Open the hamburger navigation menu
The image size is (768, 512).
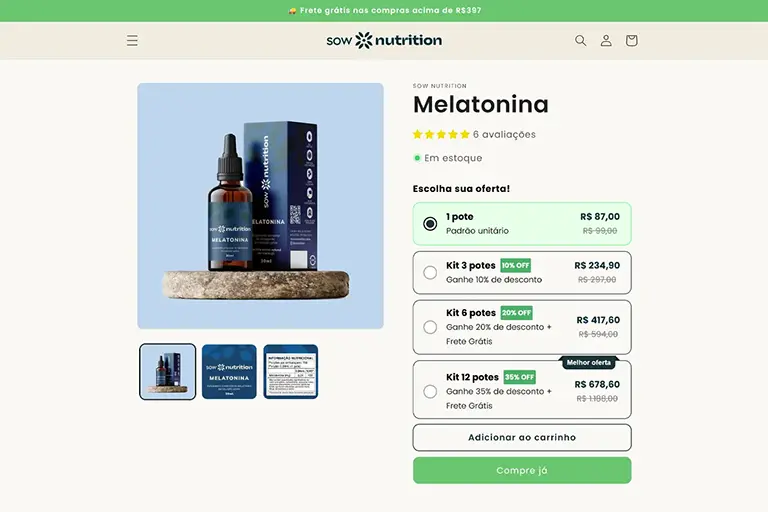coord(132,40)
